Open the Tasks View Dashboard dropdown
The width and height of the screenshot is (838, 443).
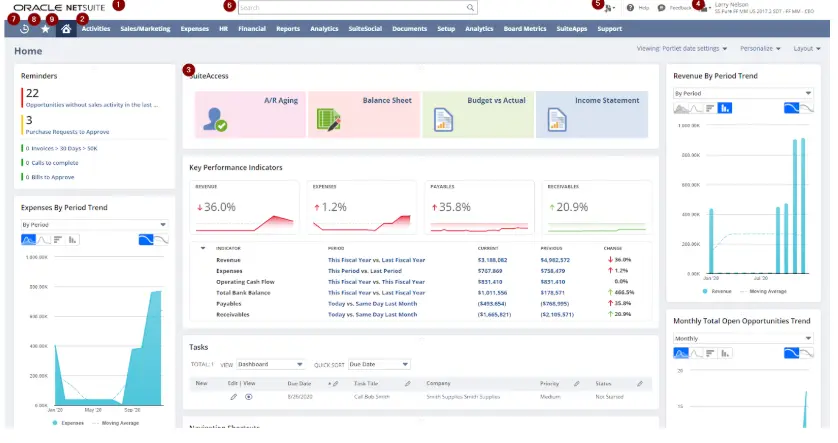(x=270, y=364)
